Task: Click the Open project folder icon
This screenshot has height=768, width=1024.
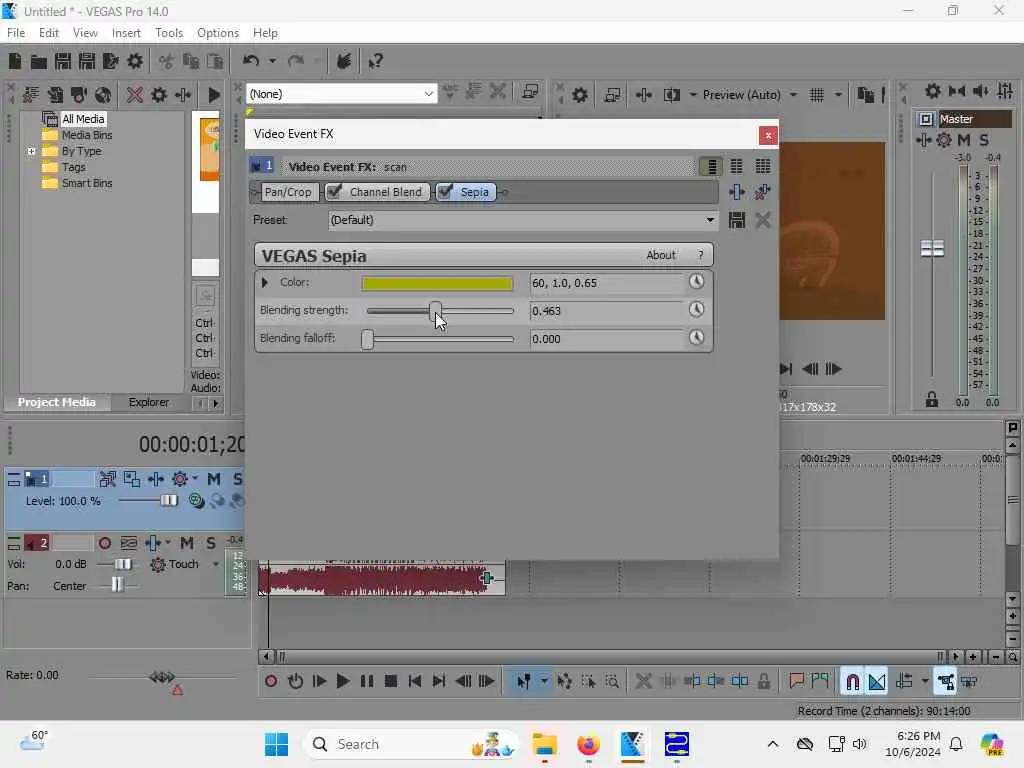Action: 39,61
